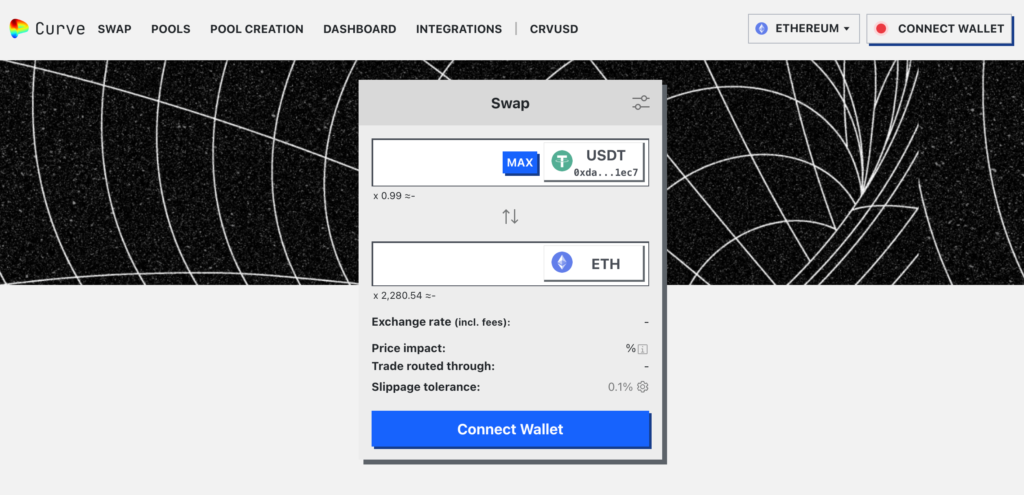Open swap settings sliders icon
Image resolution: width=1024 pixels, height=495 pixels.
point(641,103)
